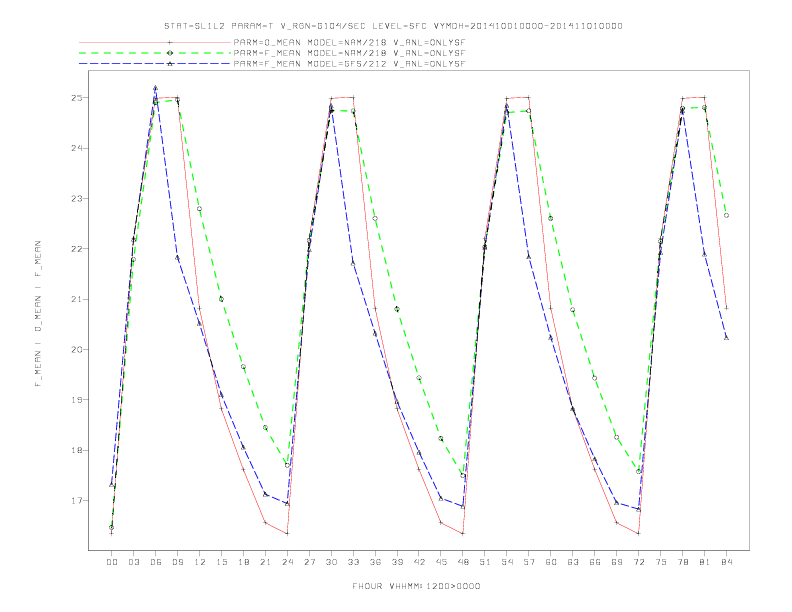
Task: Click the y-axis tick value 20
Action: tap(77, 349)
